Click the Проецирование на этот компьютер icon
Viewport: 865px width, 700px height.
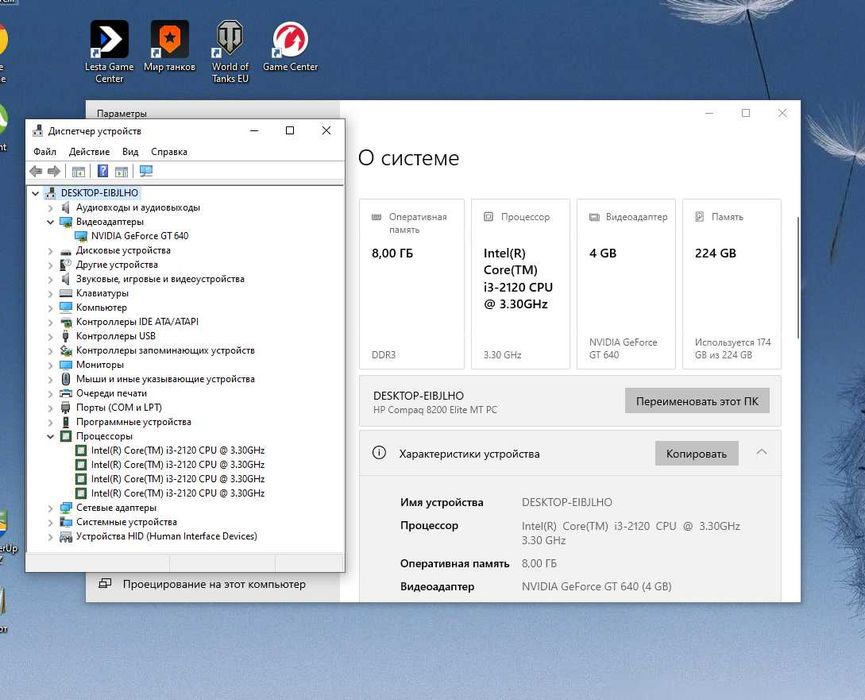(105, 584)
